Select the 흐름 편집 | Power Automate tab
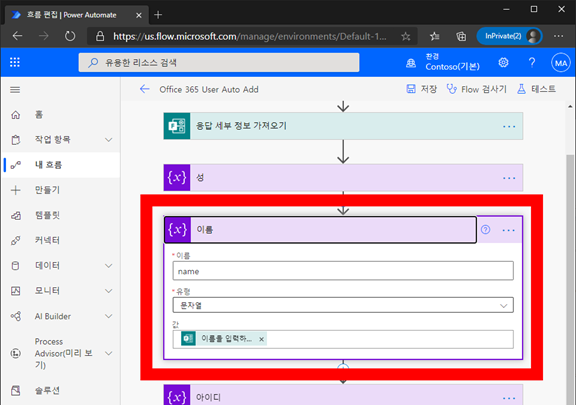This screenshot has width=576, height=405. (76, 15)
